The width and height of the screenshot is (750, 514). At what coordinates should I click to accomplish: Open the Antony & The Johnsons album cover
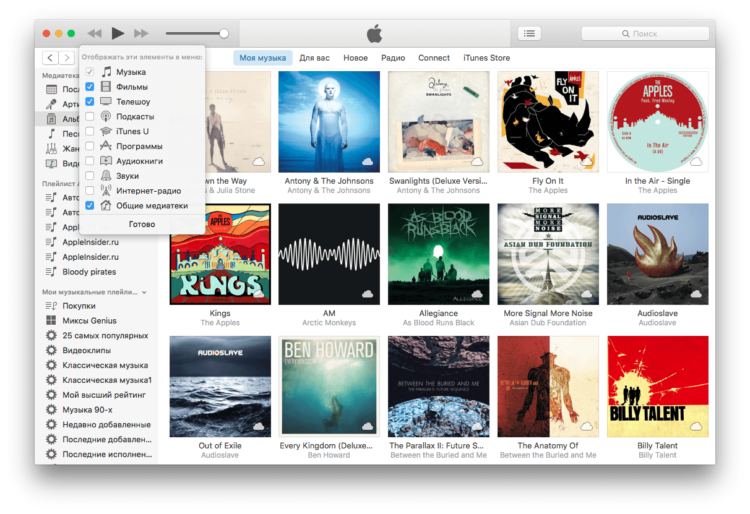pos(329,121)
